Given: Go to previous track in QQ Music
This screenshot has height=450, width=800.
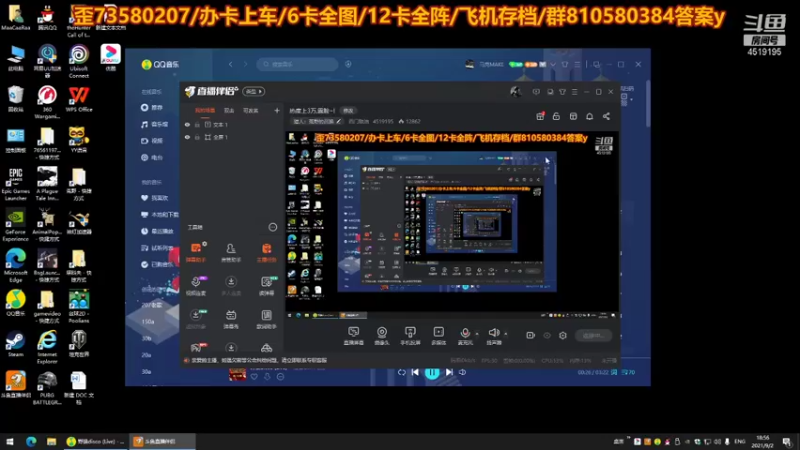Looking at the screenshot, I should click(x=415, y=372).
